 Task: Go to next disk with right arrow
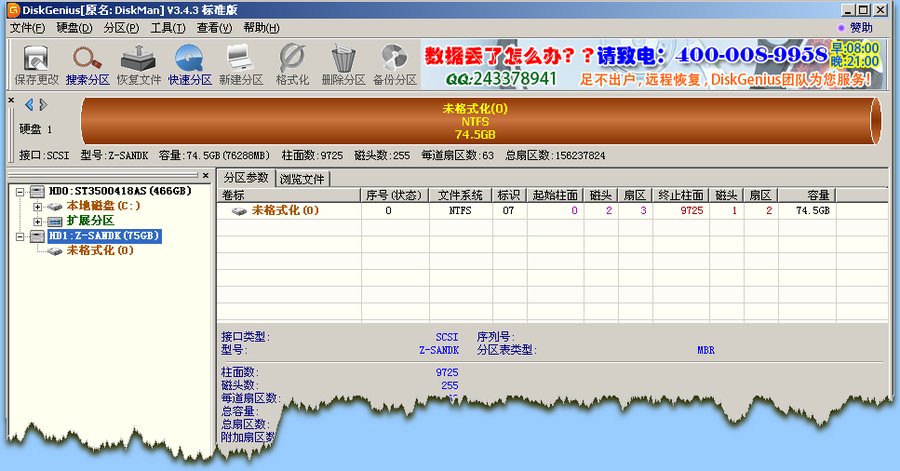43,104
